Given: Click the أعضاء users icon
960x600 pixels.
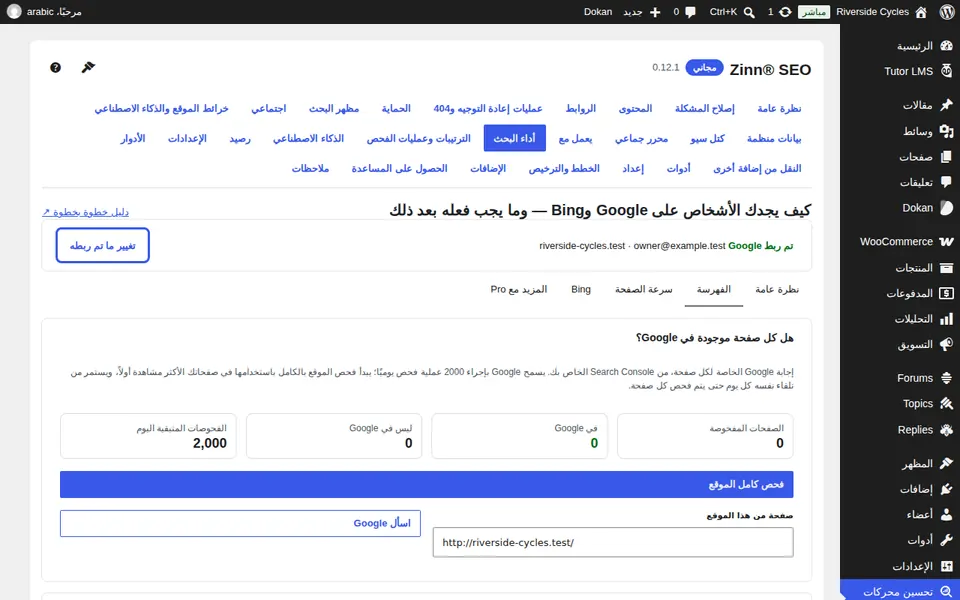Looking at the screenshot, I should (x=946, y=515).
